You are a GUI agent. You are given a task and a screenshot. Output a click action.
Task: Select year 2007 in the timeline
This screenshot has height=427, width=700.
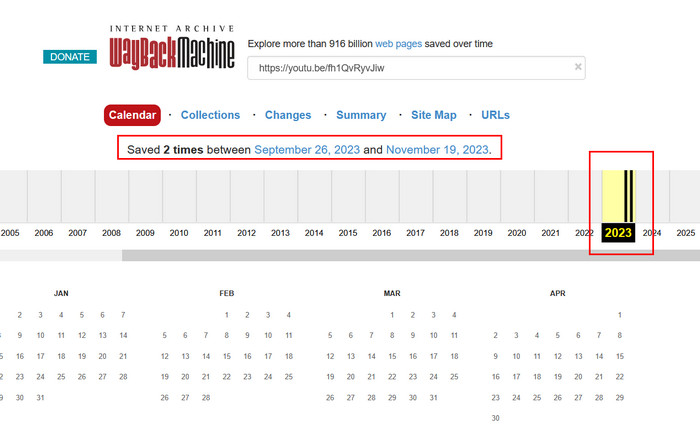coord(78,233)
